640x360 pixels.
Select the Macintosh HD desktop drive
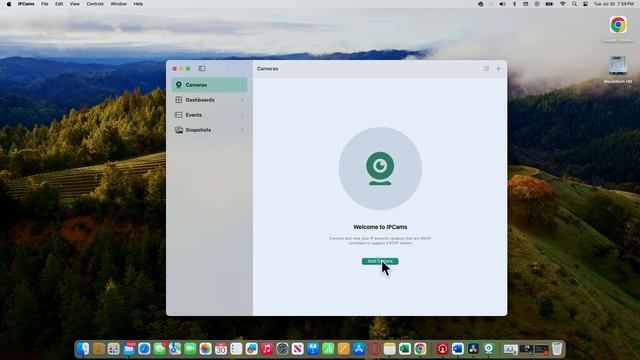(x=618, y=66)
